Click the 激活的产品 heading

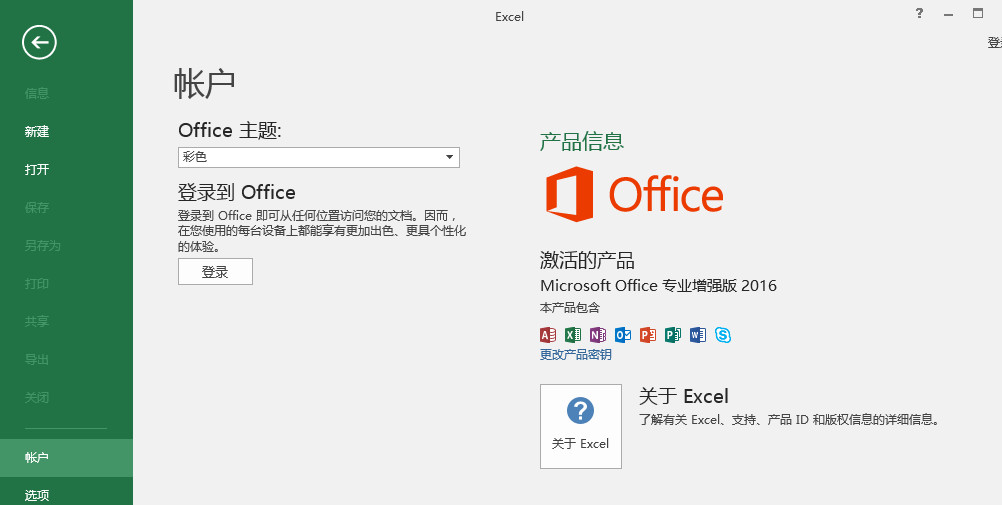(587, 260)
